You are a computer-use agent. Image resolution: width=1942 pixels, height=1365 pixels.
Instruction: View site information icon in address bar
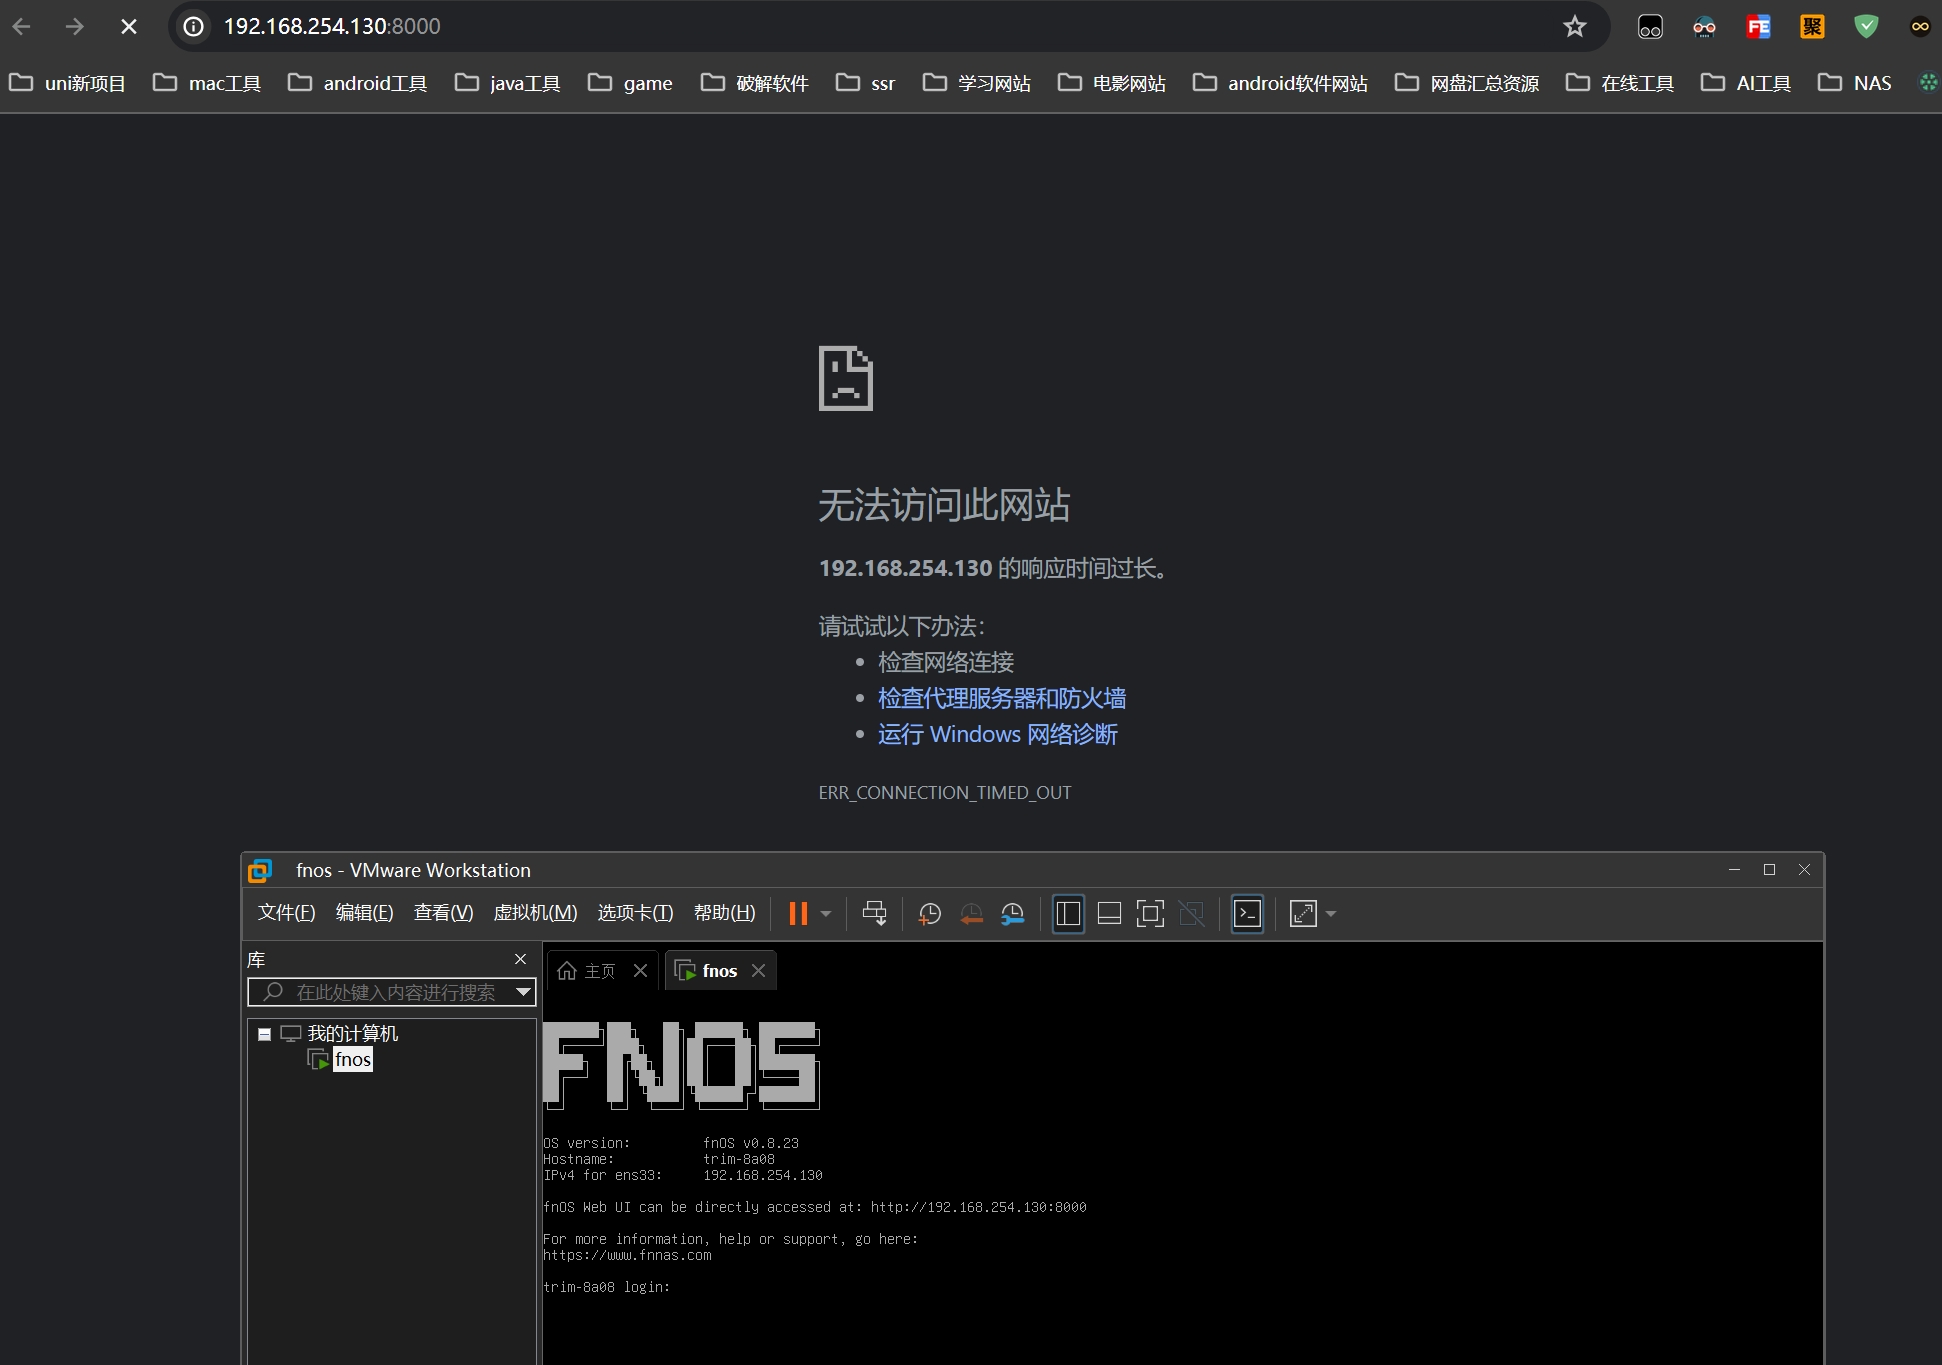tap(194, 27)
